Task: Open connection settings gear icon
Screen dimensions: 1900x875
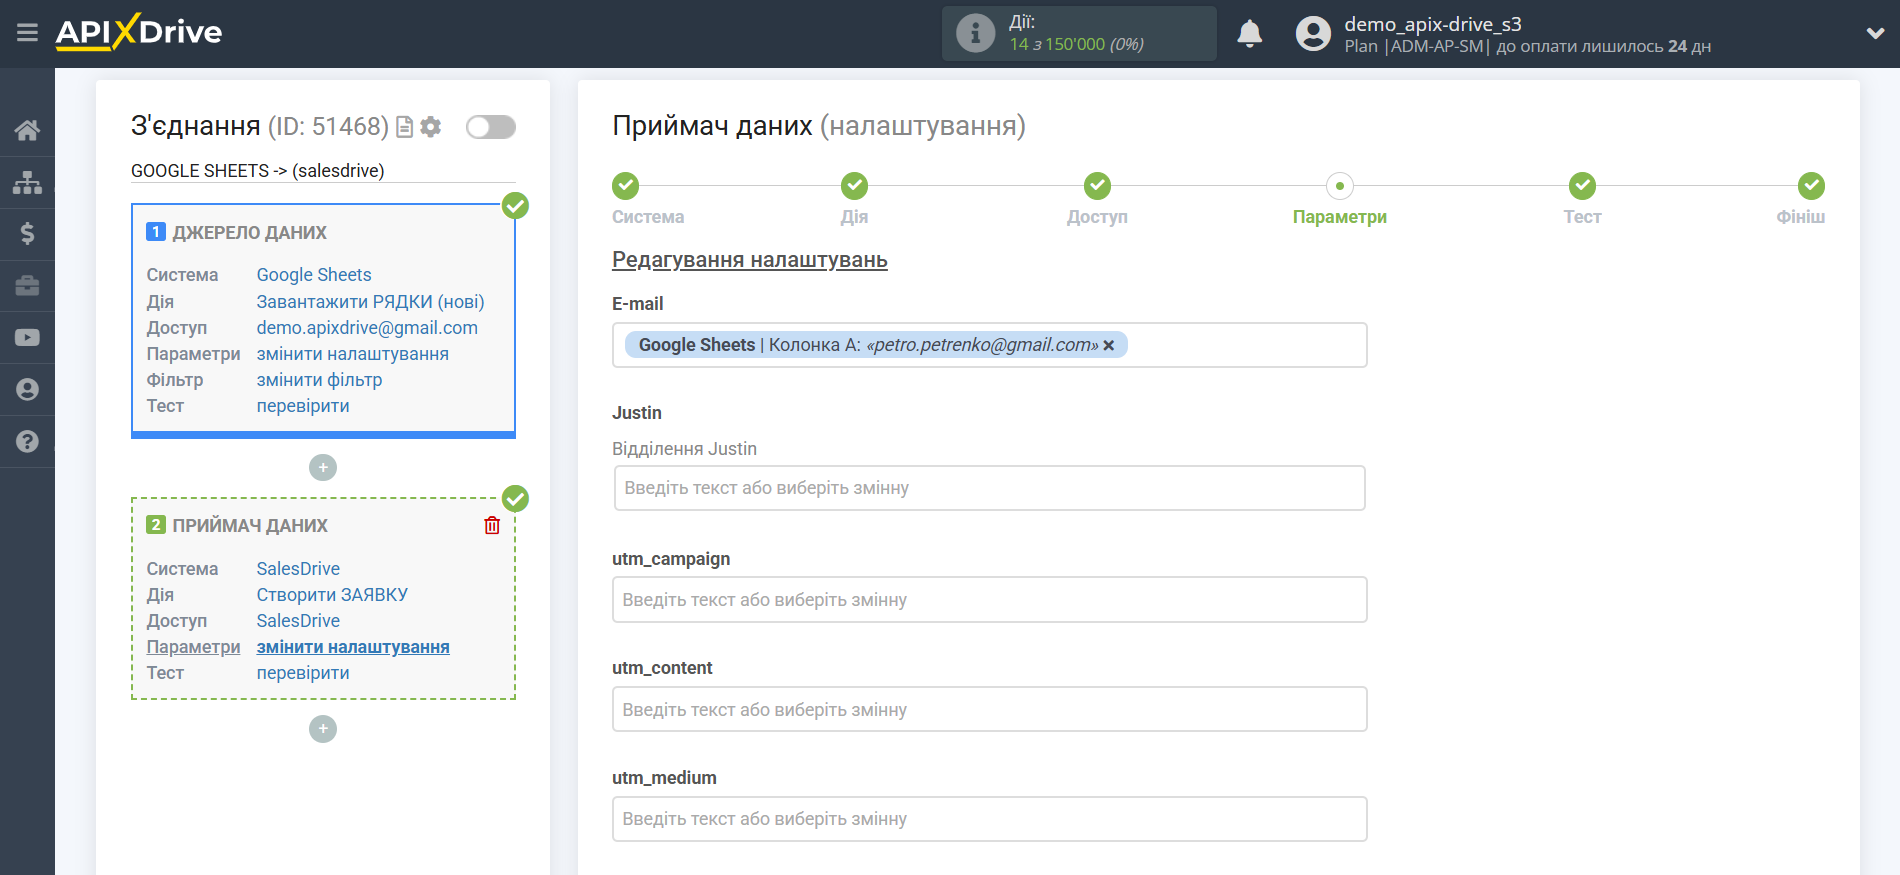Action: click(431, 127)
